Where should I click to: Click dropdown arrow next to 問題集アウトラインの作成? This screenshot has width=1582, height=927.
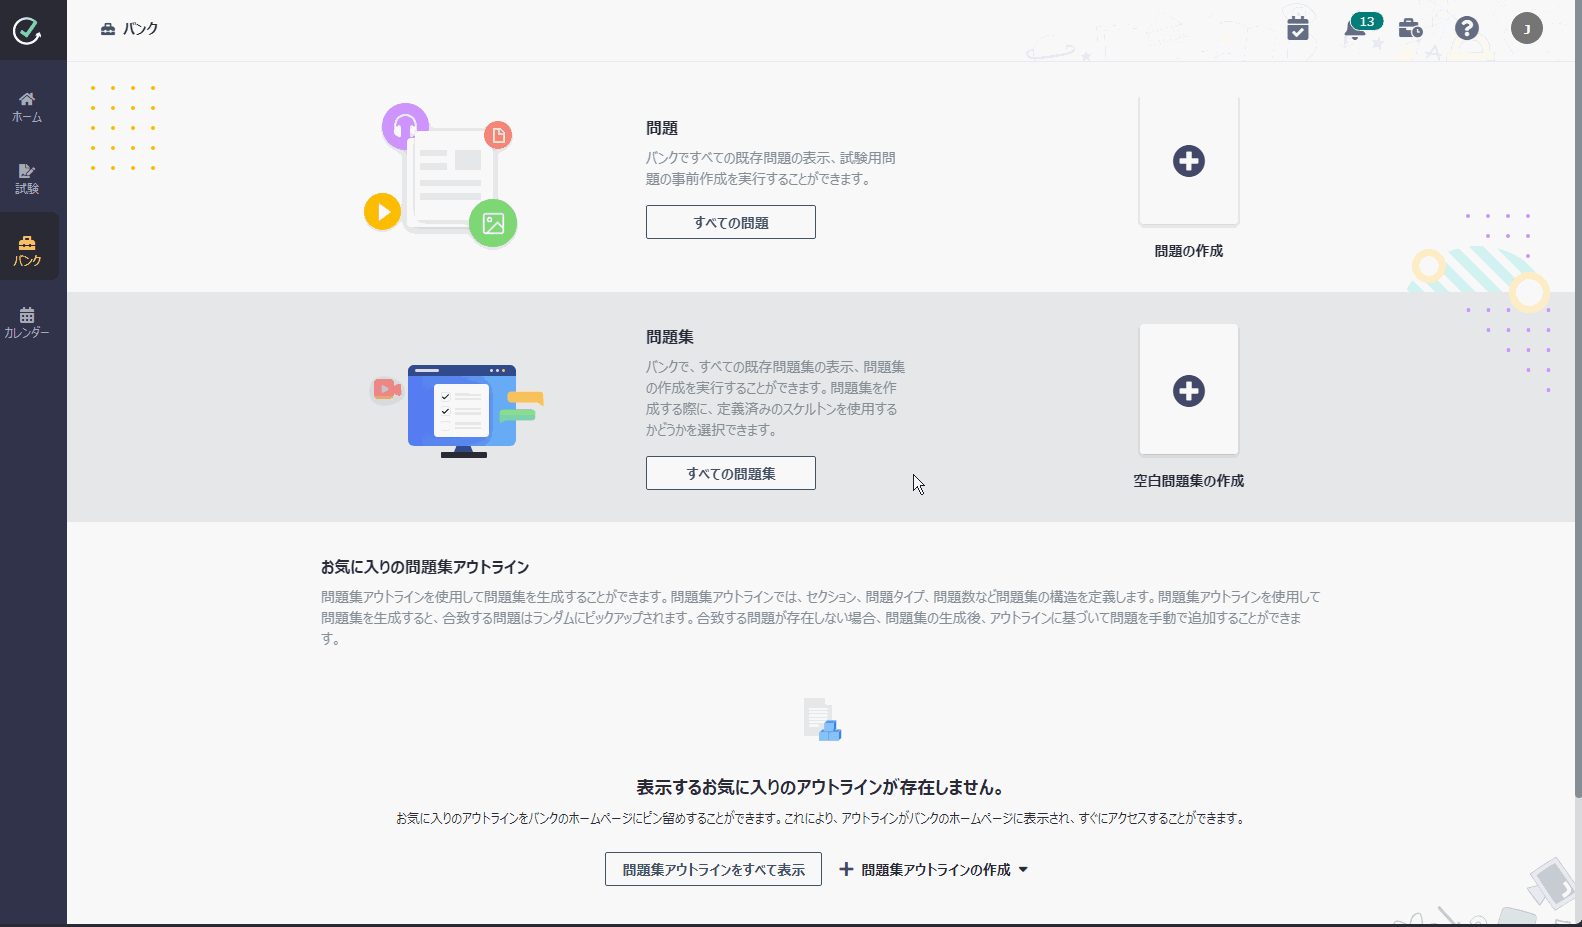pyautogui.click(x=1023, y=870)
